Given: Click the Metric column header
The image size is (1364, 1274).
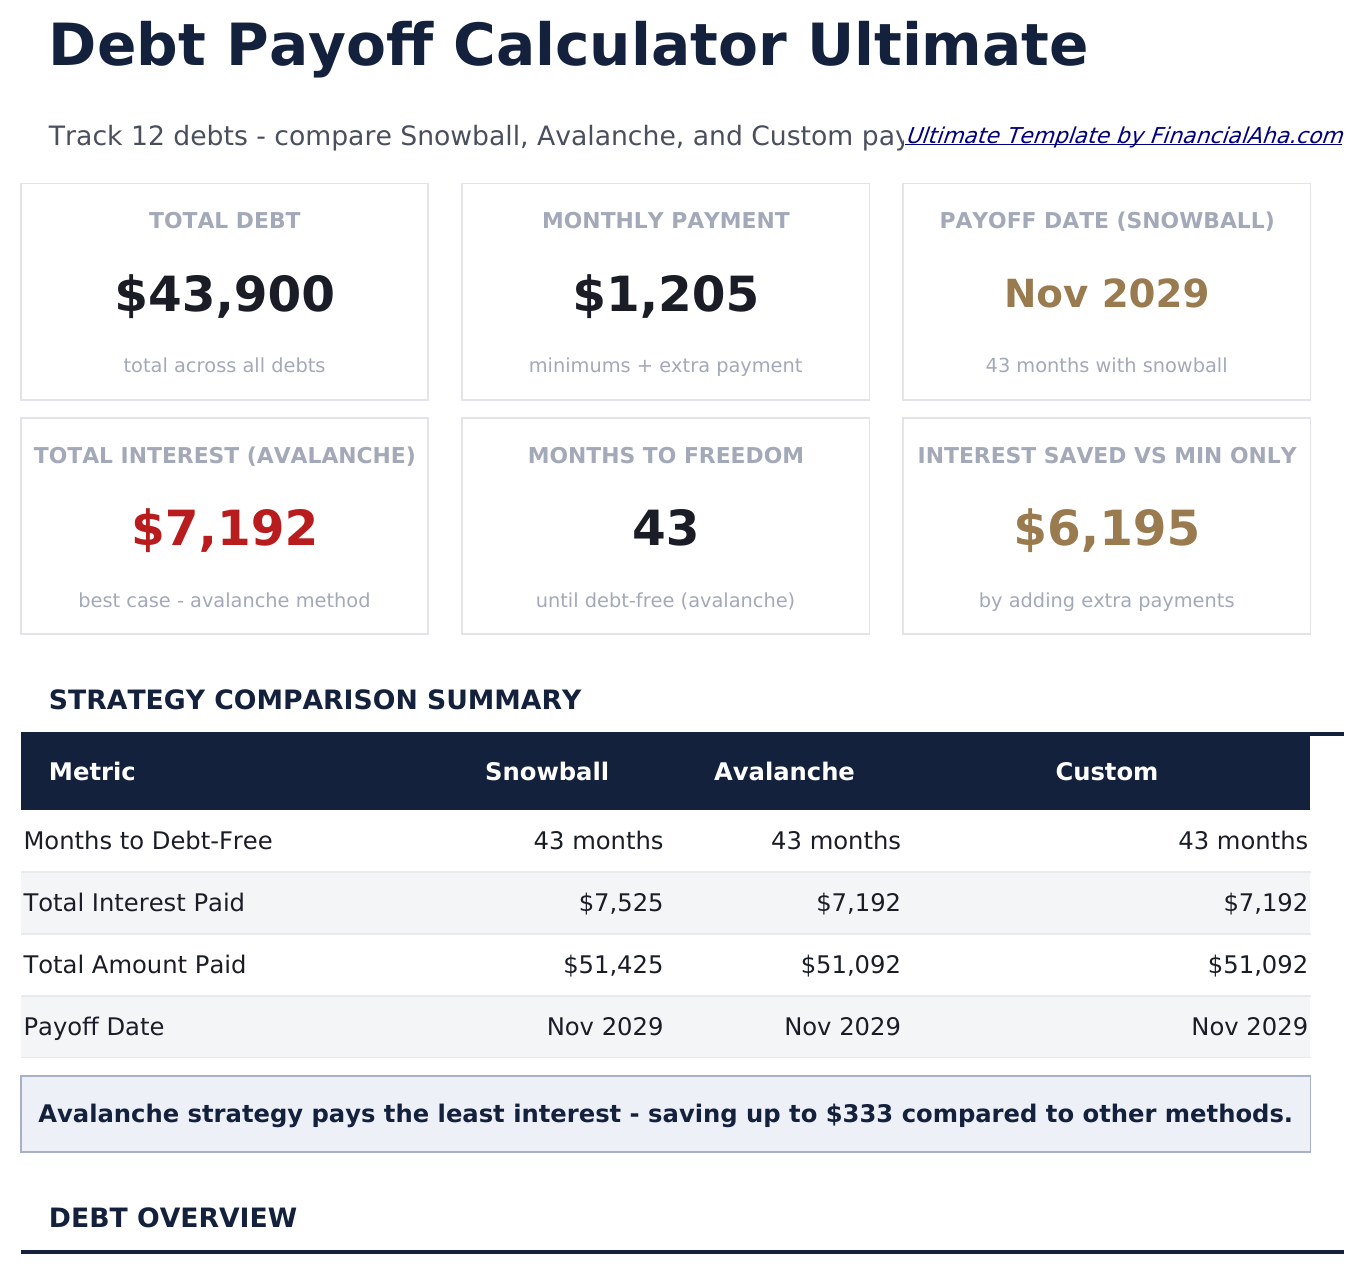Looking at the screenshot, I should [92, 772].
